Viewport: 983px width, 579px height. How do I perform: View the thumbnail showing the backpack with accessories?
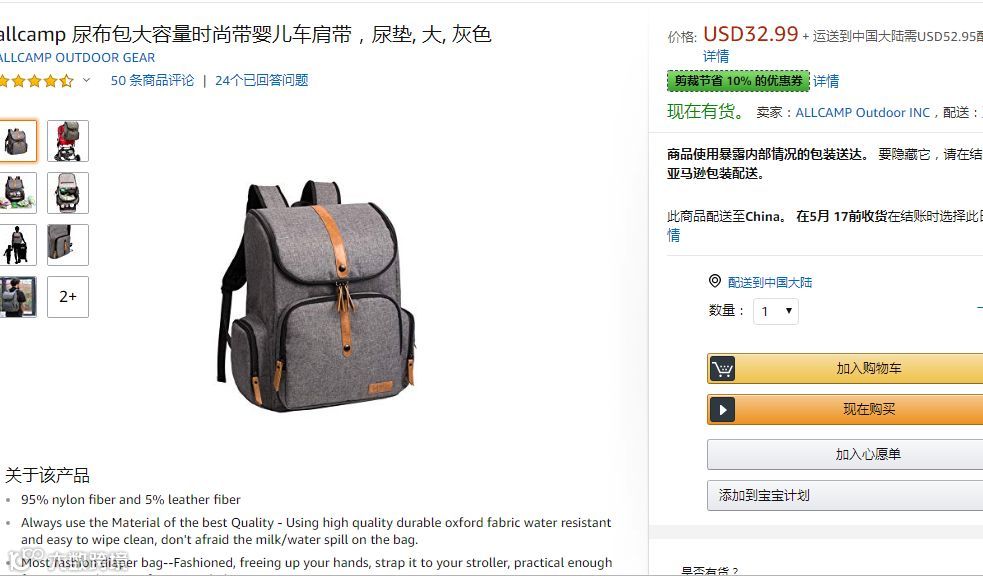[18, 193]
